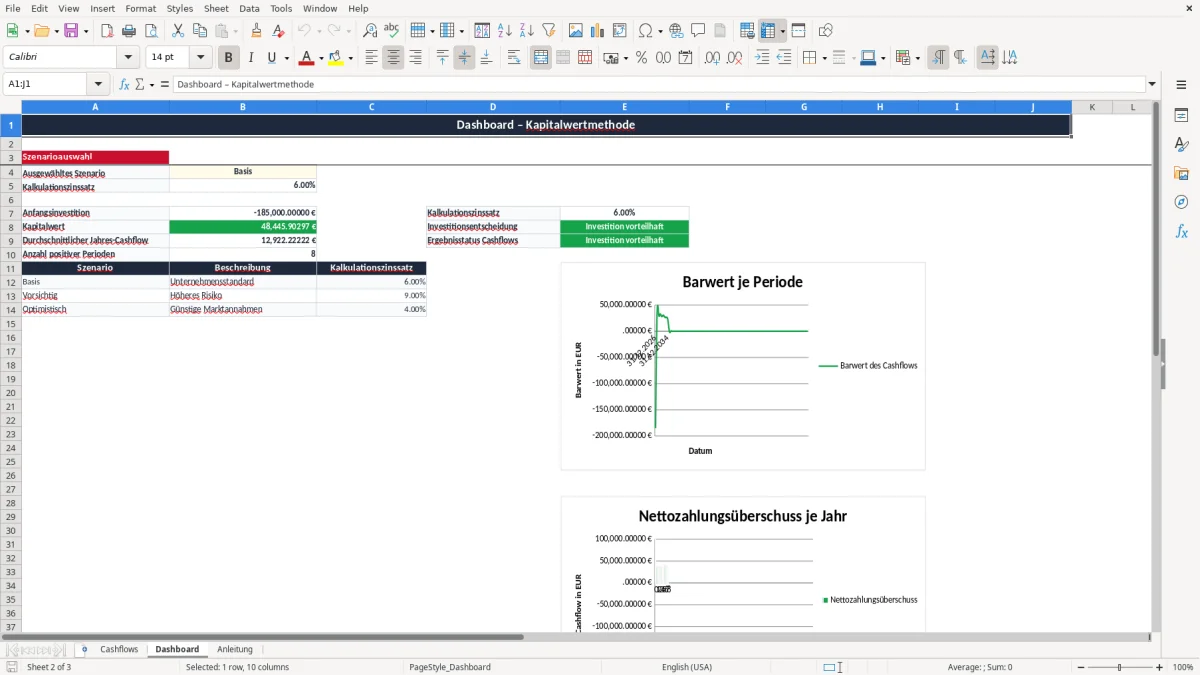Apply the red font color
The height and width of the screenshot is (675, 1200).
pyautogui.click(x=307, y=58)
